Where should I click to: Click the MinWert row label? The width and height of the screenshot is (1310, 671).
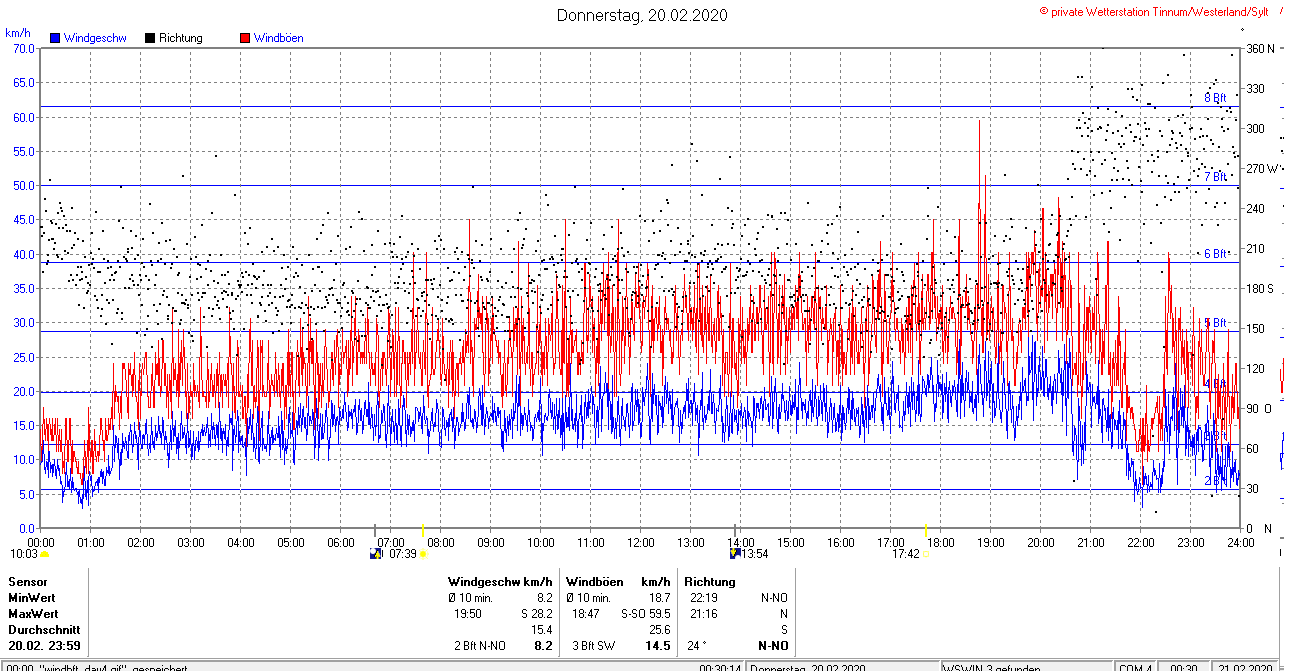(33, 597)
